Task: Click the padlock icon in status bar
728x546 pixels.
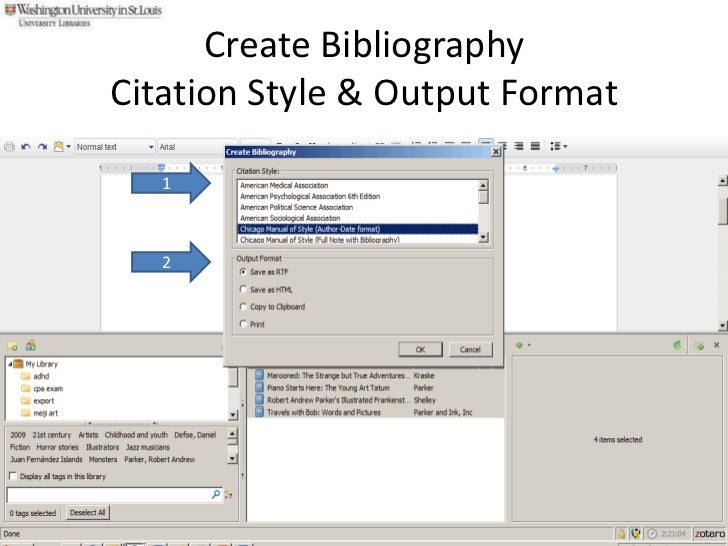Action: pos(621,533)
